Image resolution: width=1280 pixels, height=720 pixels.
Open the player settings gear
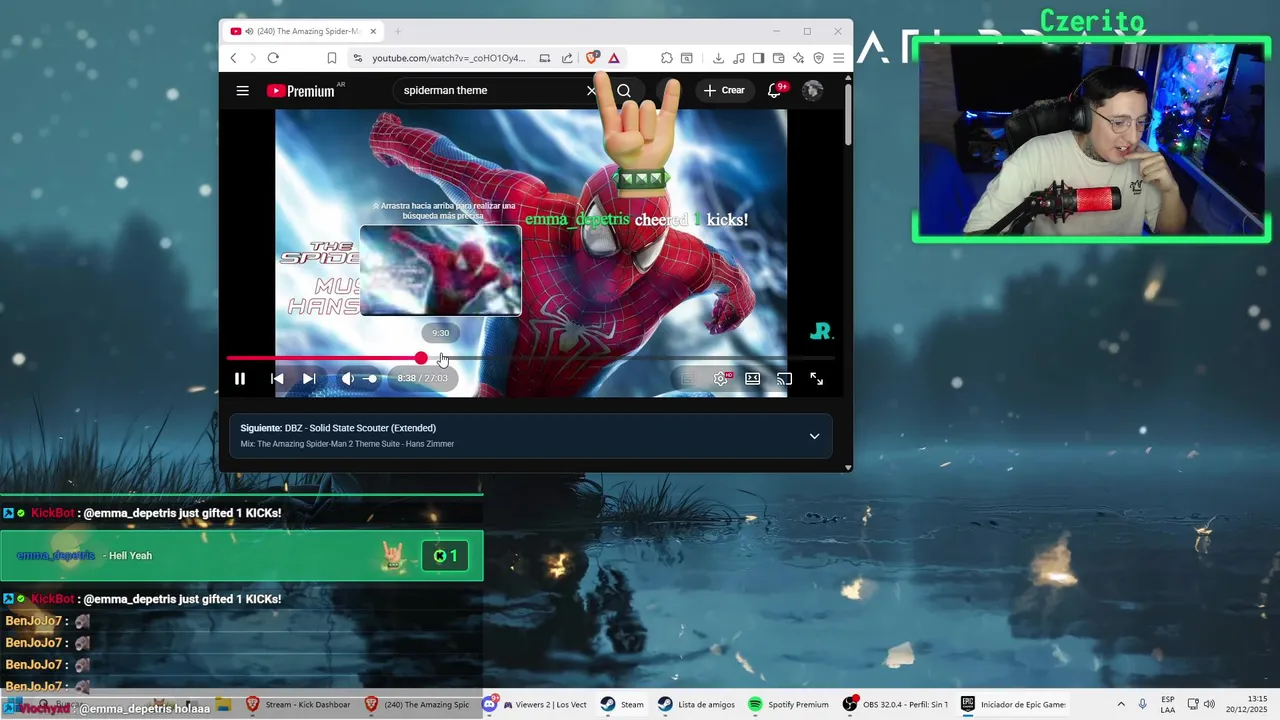click(x=720, y=379)
